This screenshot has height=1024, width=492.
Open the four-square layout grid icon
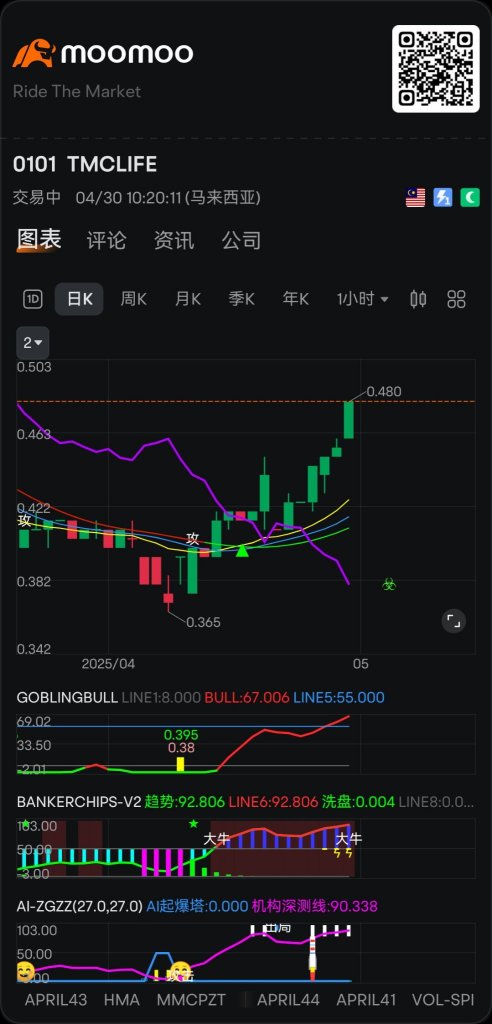point(456,299)
